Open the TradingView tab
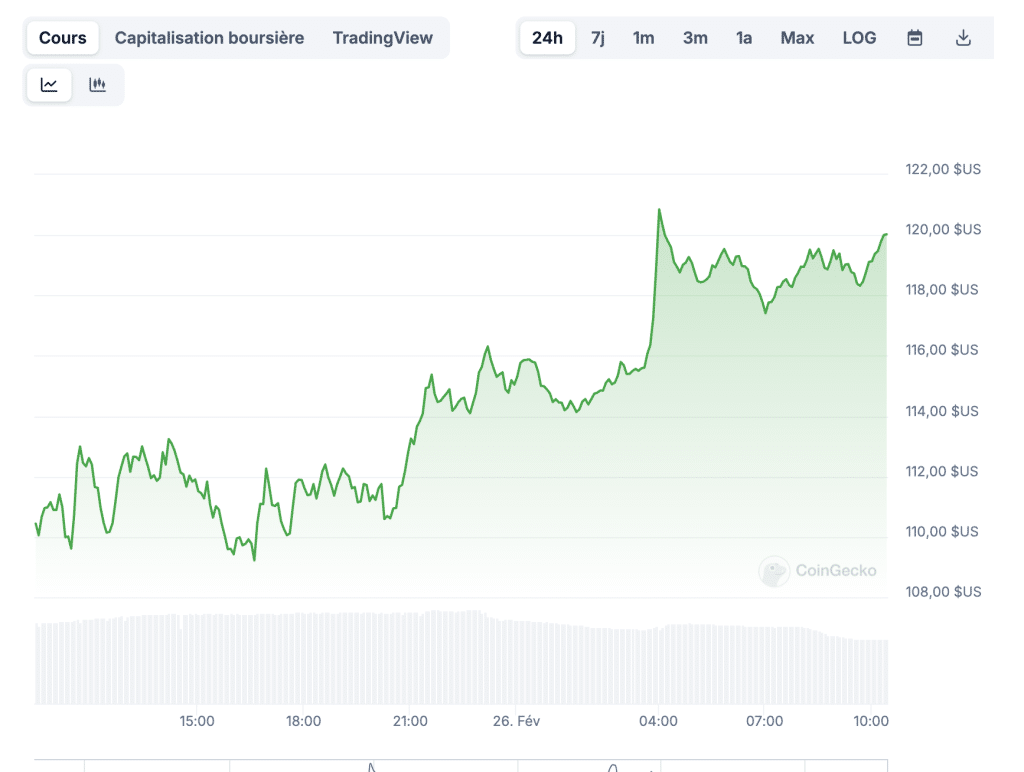 tap(383, 38)
